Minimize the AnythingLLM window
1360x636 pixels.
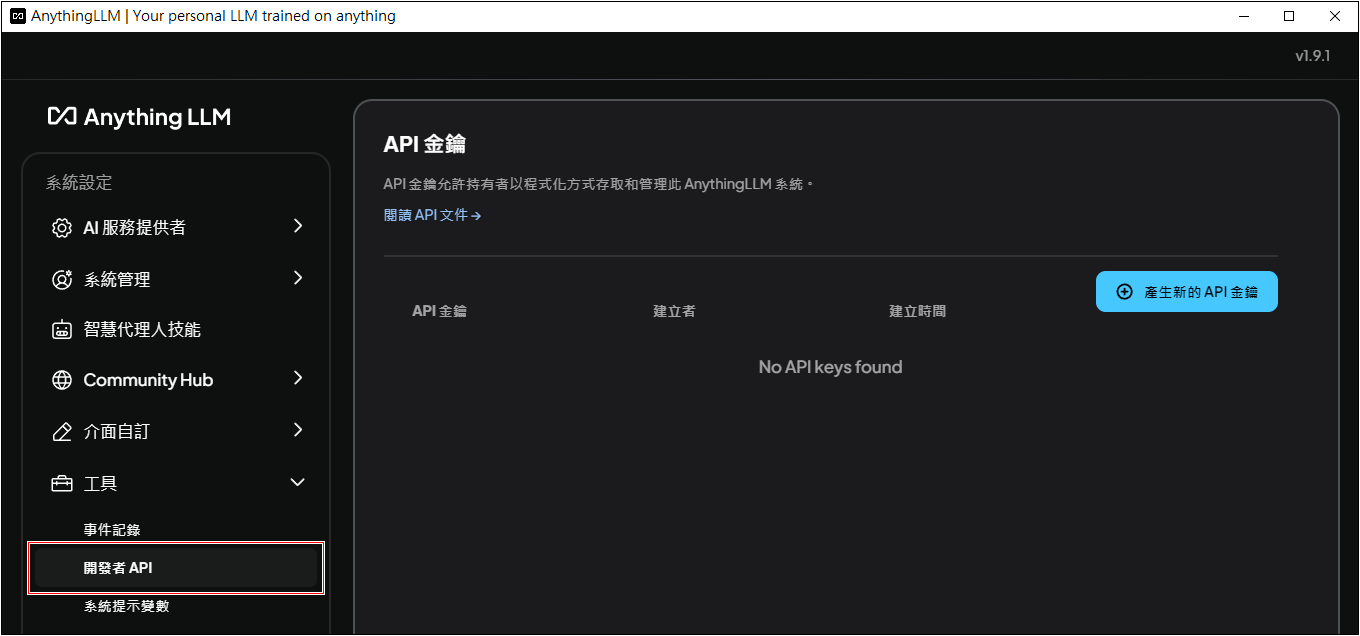click(x=1243, y=16)
